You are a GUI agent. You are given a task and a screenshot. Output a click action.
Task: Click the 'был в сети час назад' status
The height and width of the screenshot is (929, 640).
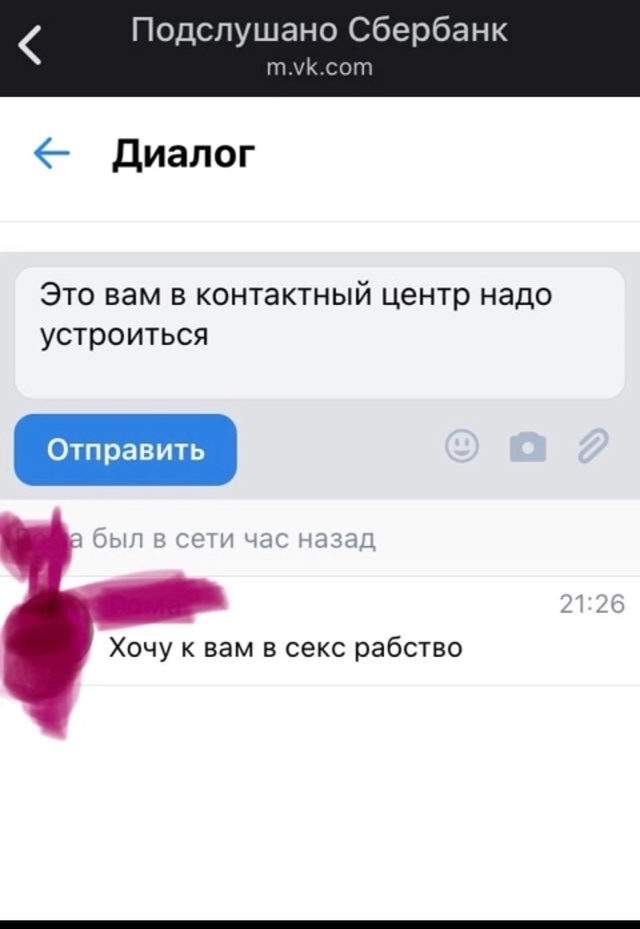pyautogui.click(x=234, y=539)
